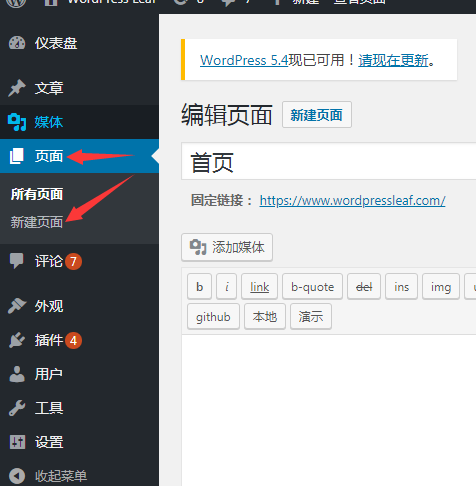This screenshot has width=476, height=486.
Task: Select the Pages icon in sidebar
Action: click(x=17, y=156)
